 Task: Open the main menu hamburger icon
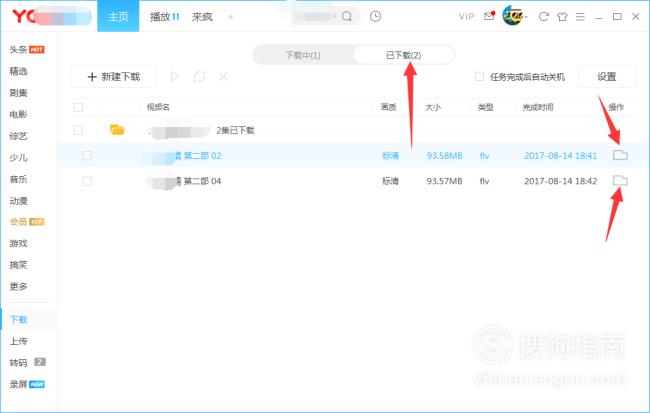point(580,17)
